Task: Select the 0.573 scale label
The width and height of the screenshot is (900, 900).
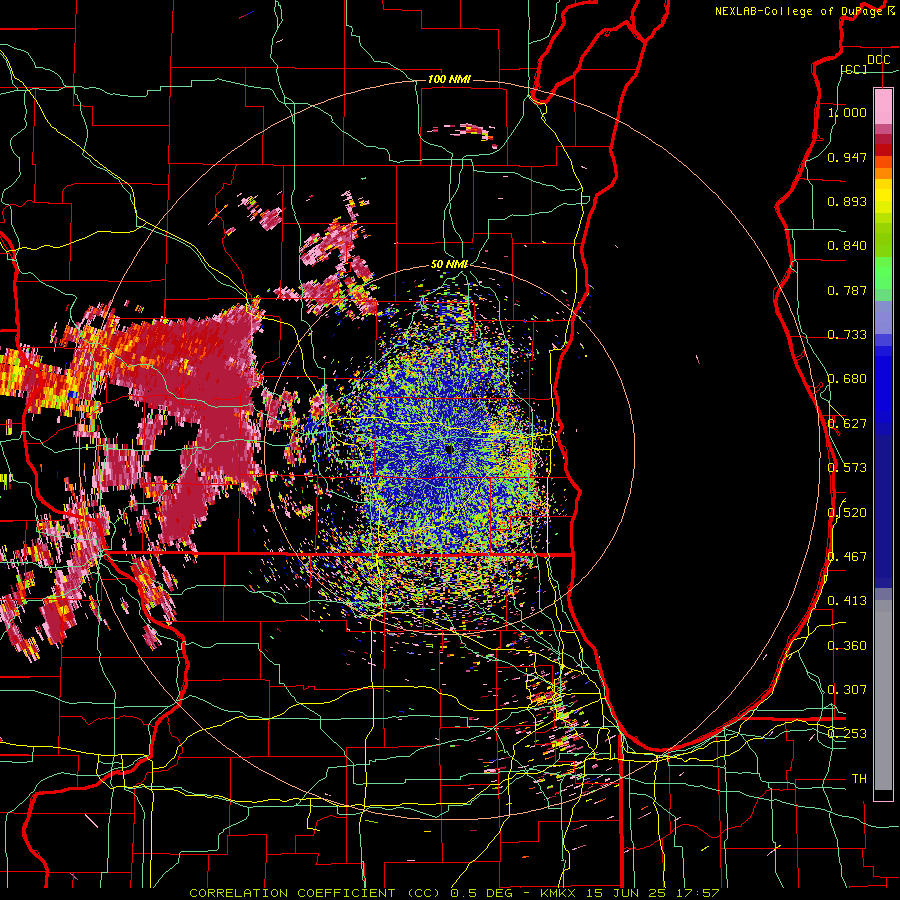Action: [847, 468]
